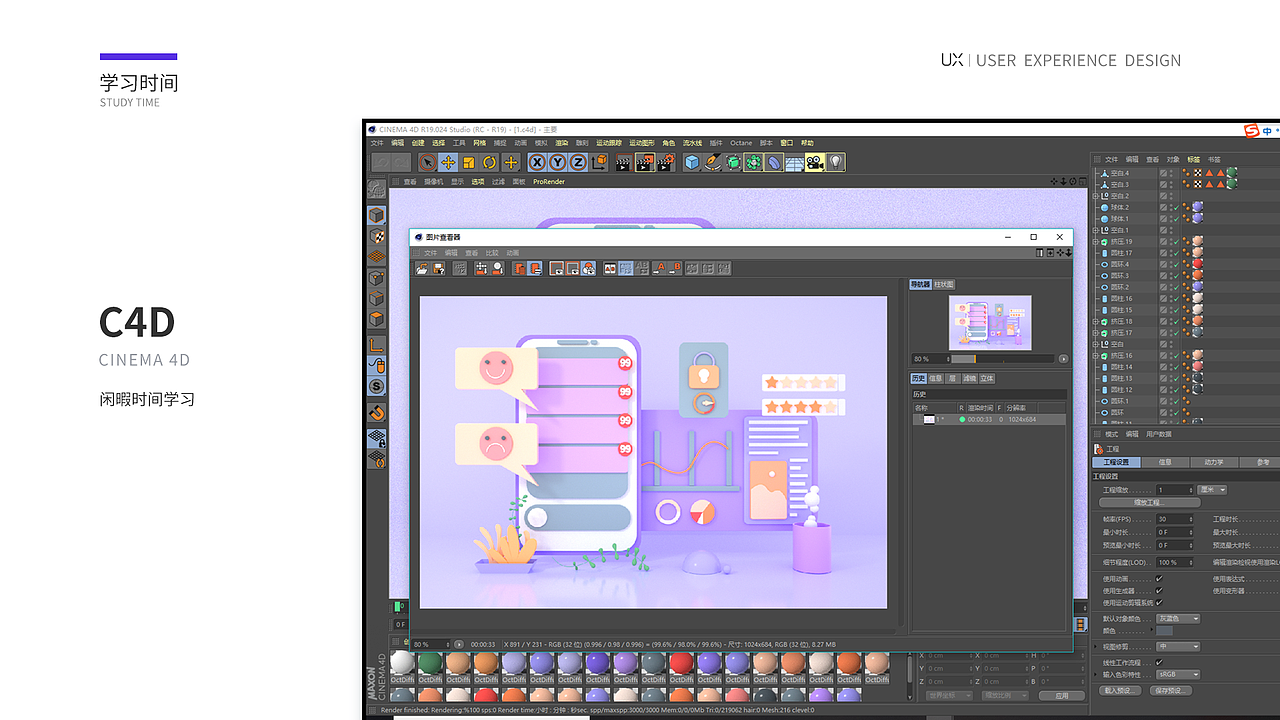The image size is (1280, 720).
Task: Click navigator preview thumbnail
Action: pyautogui.click(x=990, y=323)
